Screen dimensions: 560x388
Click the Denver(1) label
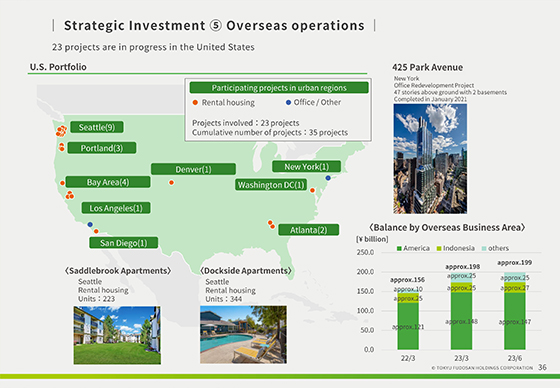point(193,169)
